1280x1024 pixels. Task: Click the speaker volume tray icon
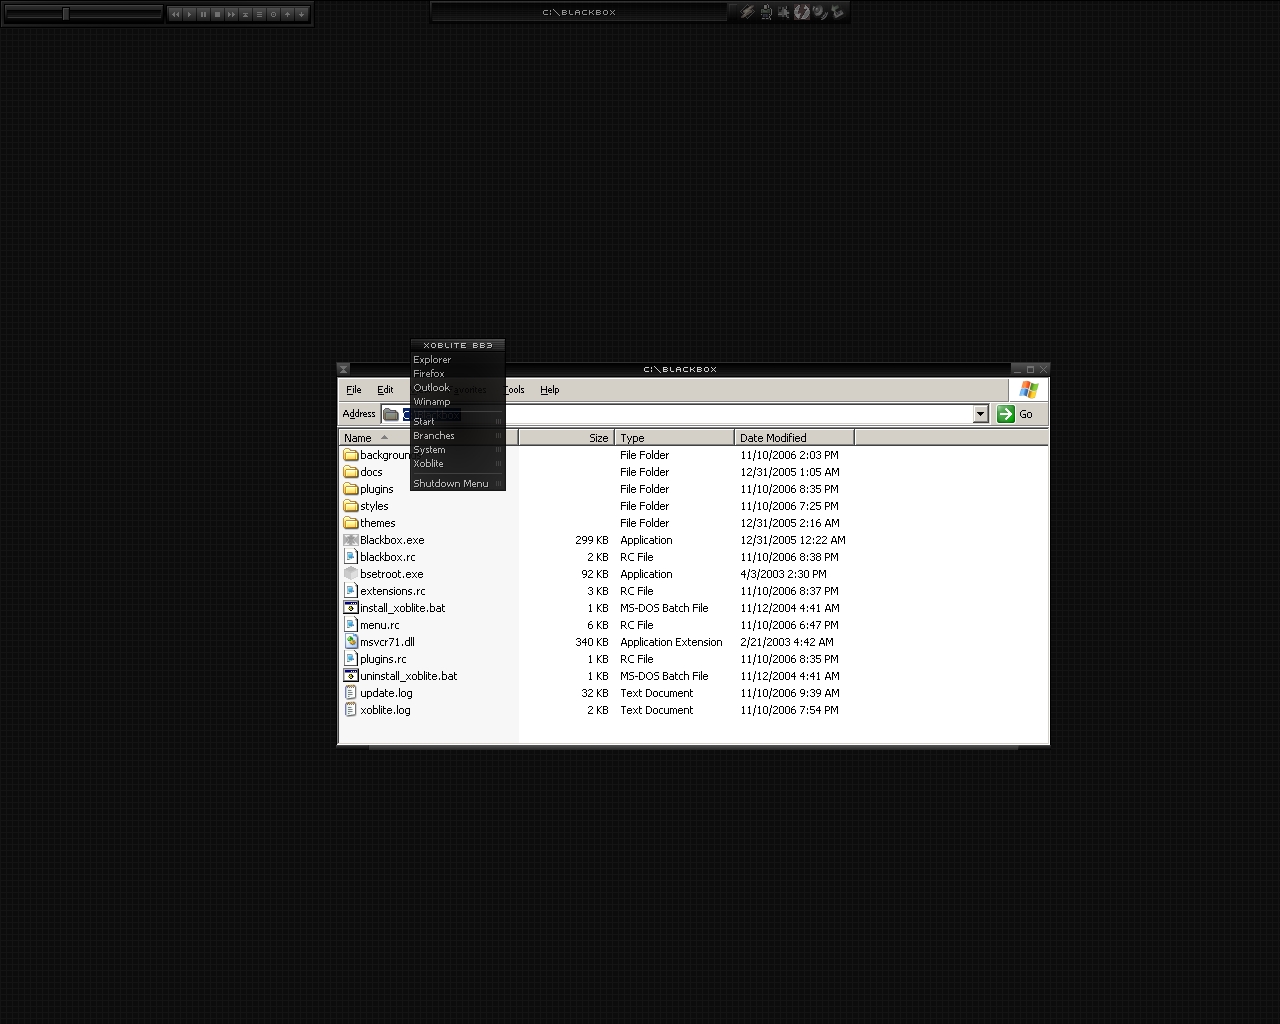pyautogui.click(x=819, y=12)
